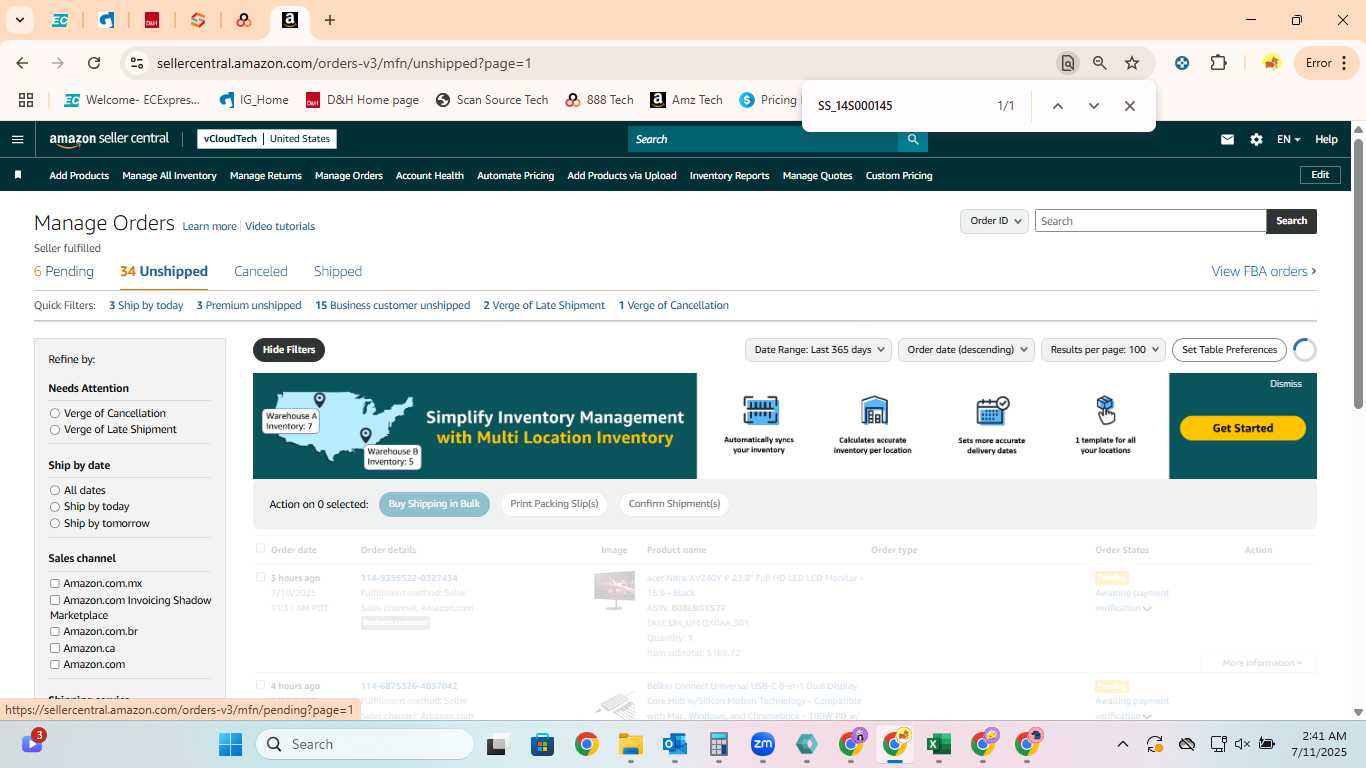Switch to the Shipped orders tab
Screen dimensions: 1366x768
click(x=338, y=271)
